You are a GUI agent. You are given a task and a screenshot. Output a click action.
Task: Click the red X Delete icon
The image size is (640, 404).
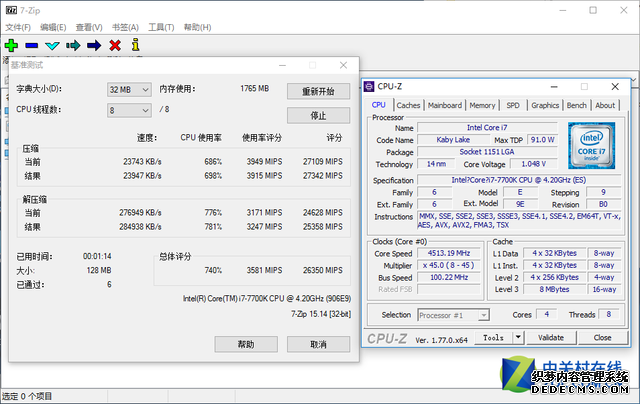pyautogui.click(x=115, y=45)
